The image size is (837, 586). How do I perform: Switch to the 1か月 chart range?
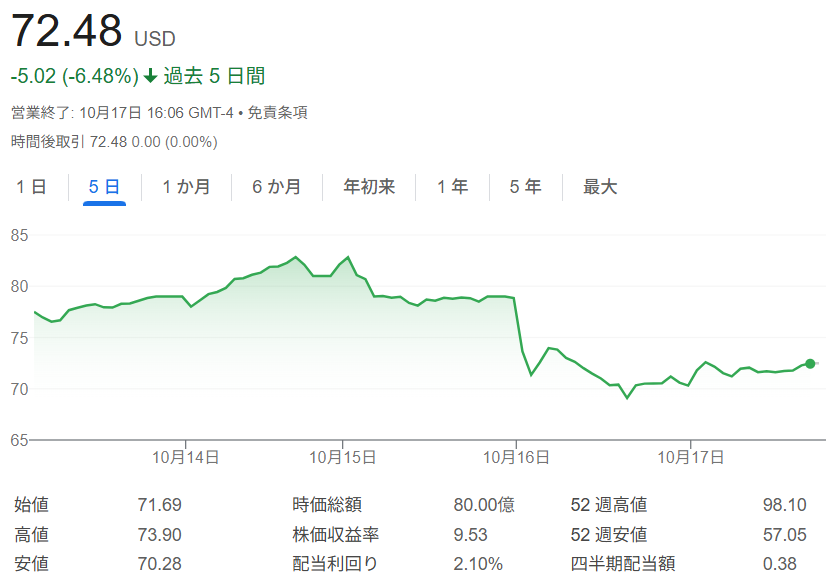(x=186, y=187)
